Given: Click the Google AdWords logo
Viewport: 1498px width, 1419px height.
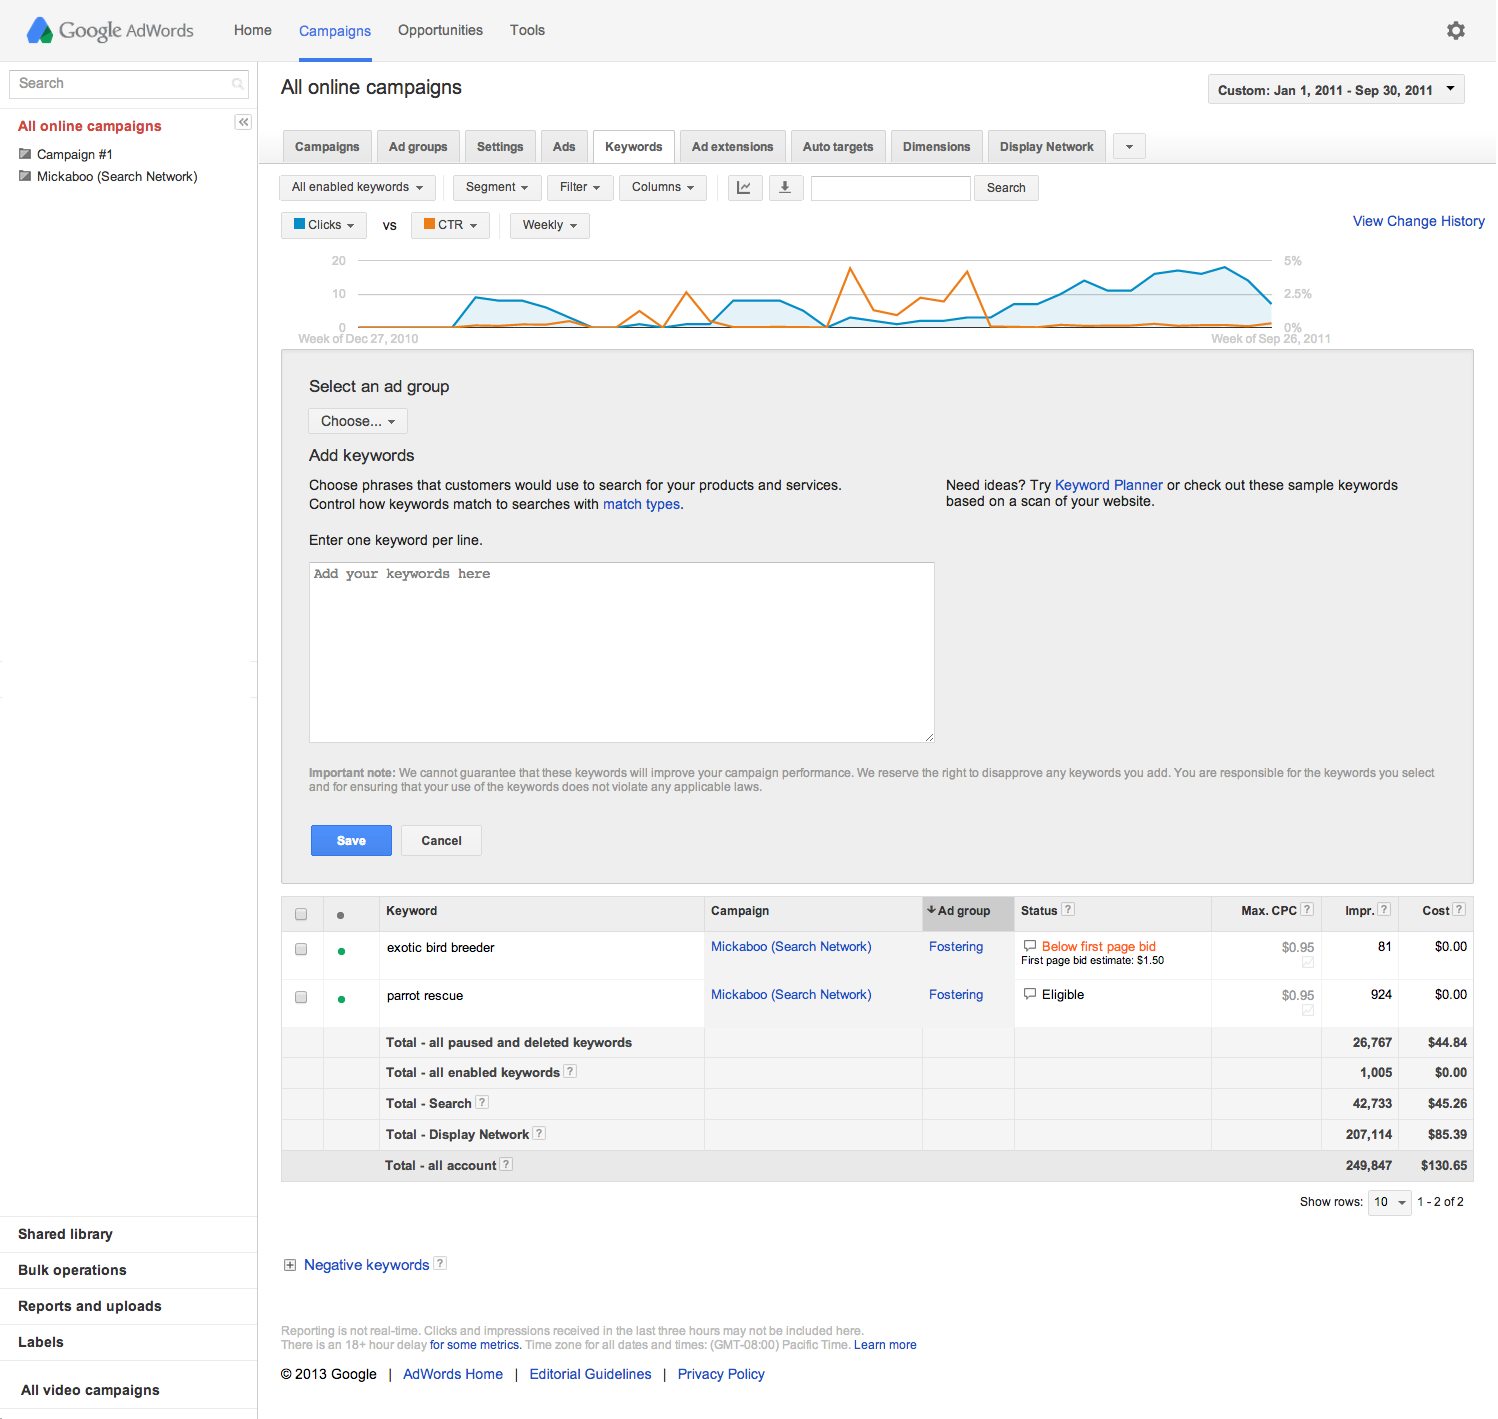Looking at the screenshot, I should tap(110, 30).
